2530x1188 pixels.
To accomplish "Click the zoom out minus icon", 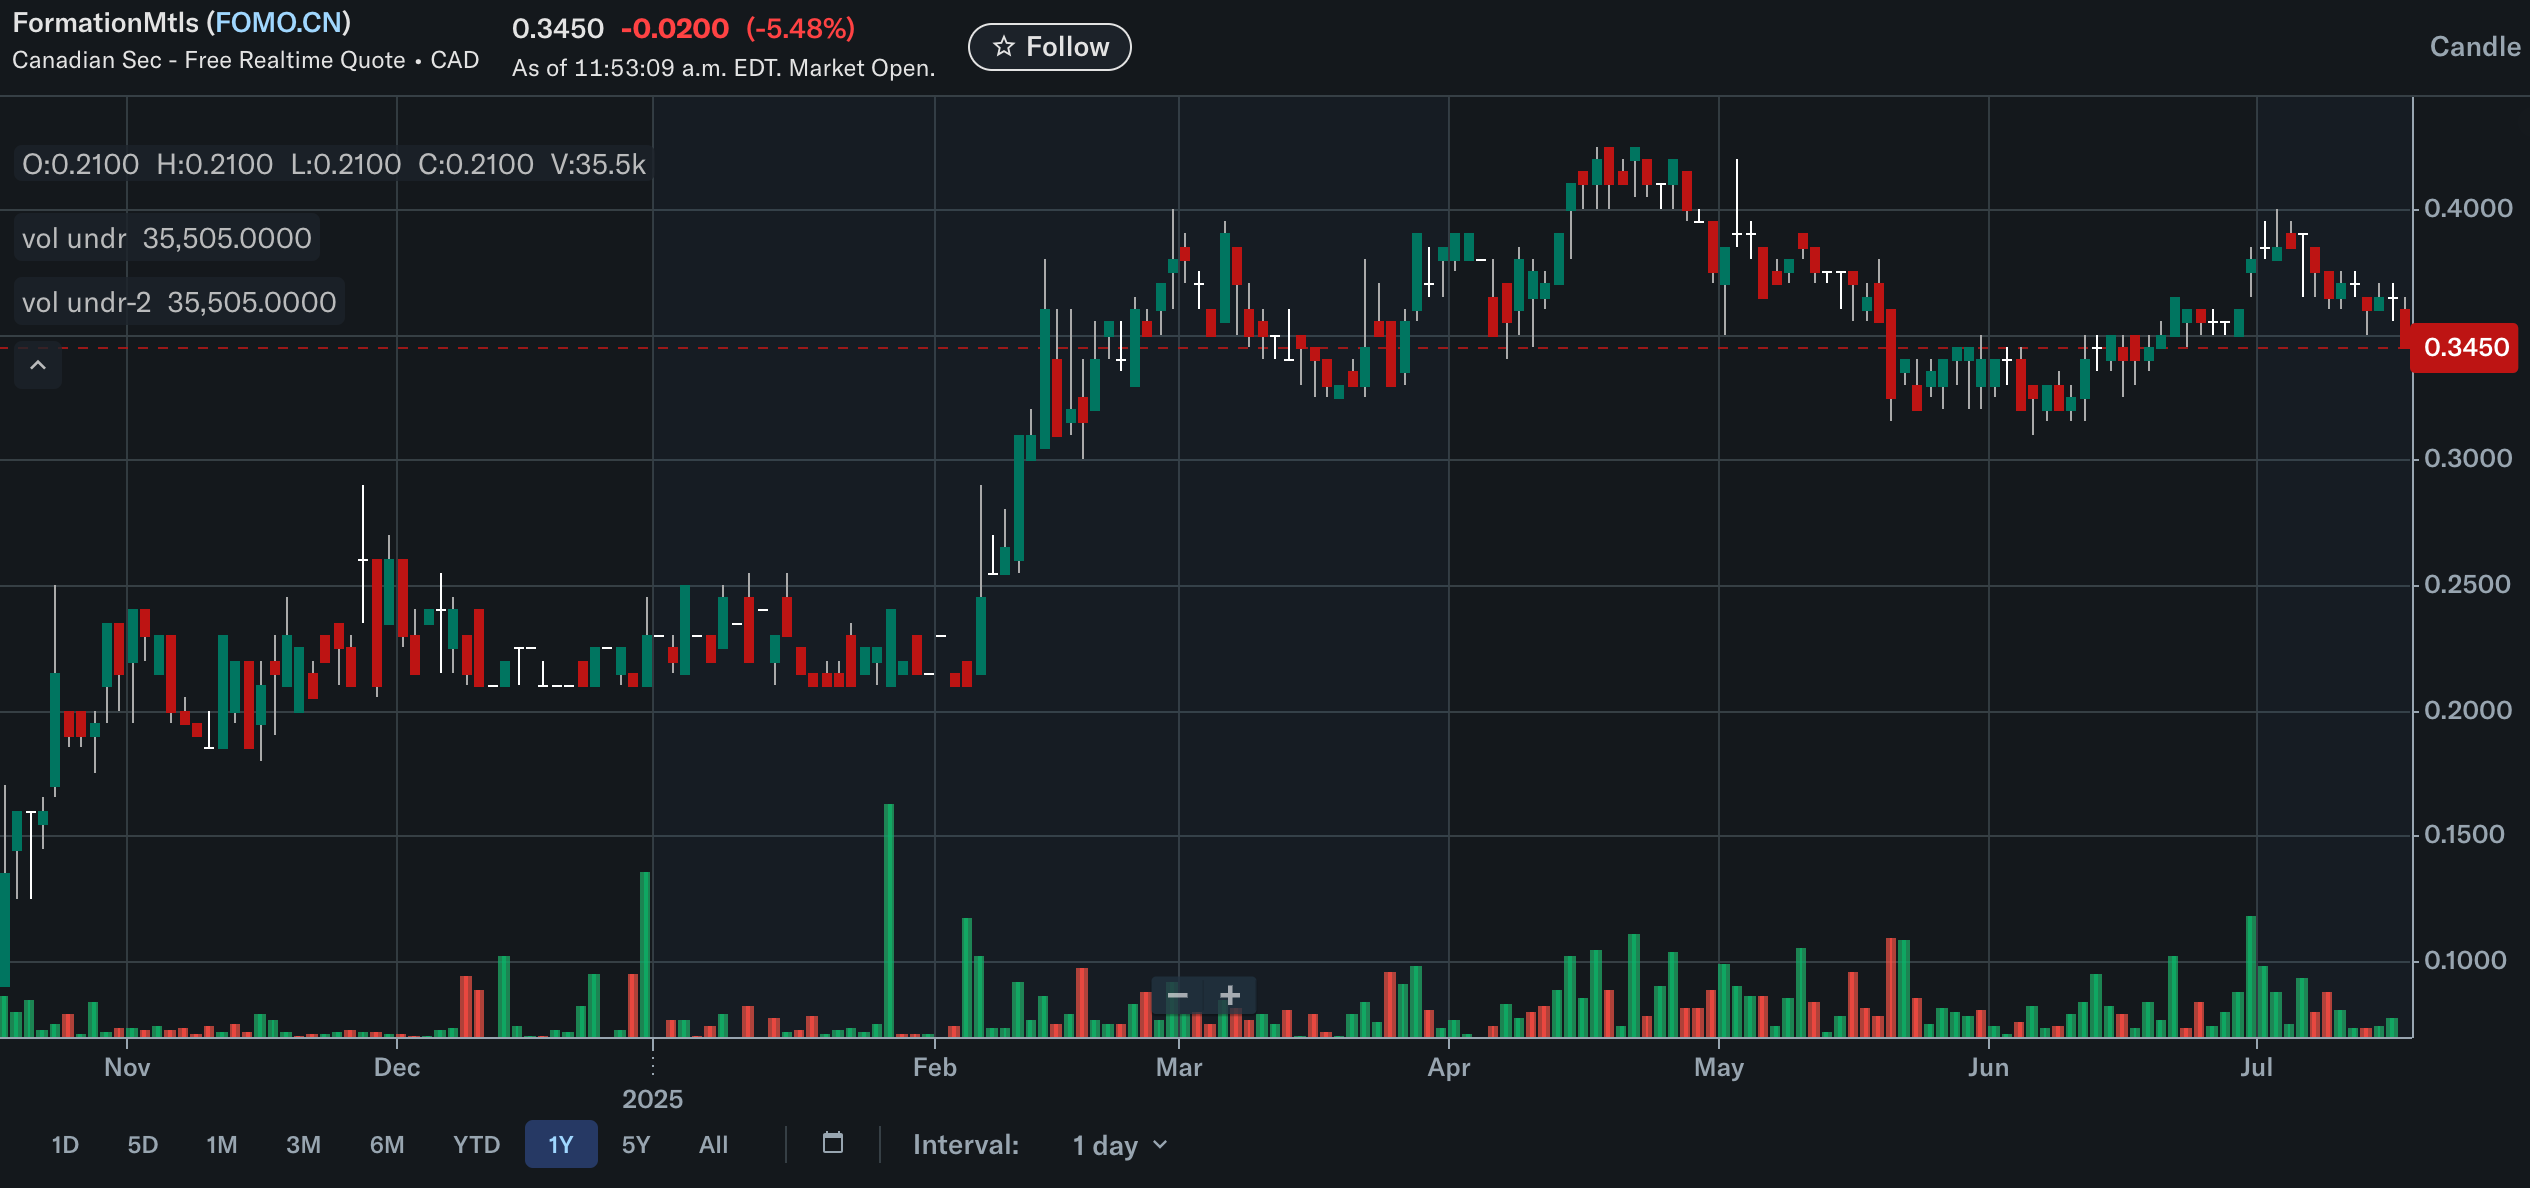I will (x=1177, y=995).
